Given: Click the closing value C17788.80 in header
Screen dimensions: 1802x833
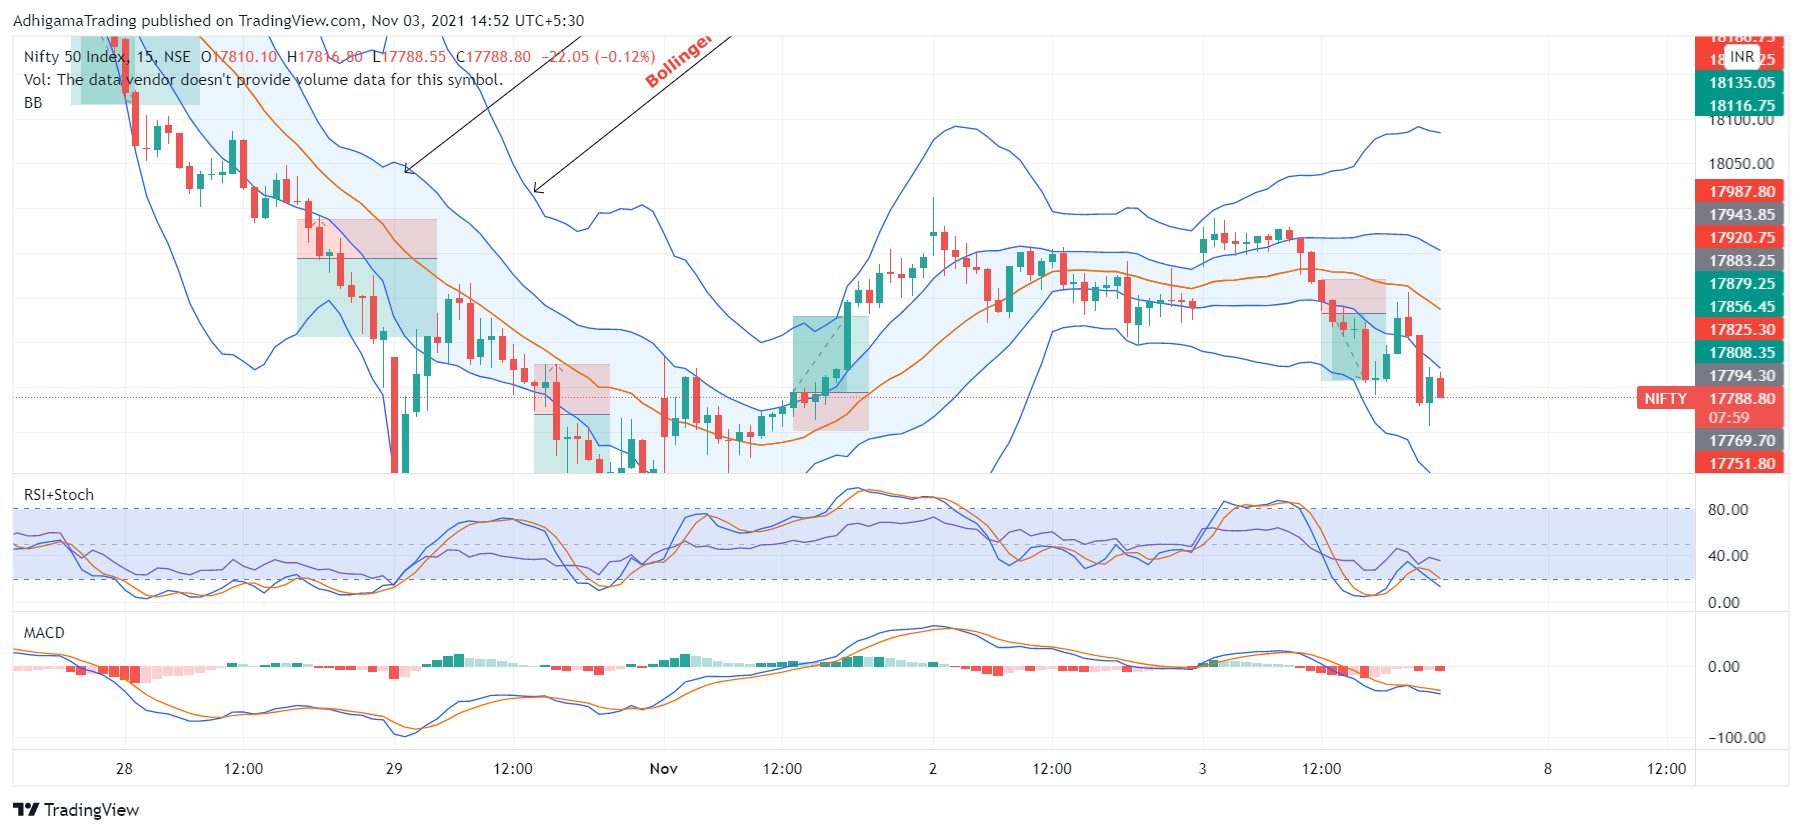Looking at the screenshot, I should point(493,57).
